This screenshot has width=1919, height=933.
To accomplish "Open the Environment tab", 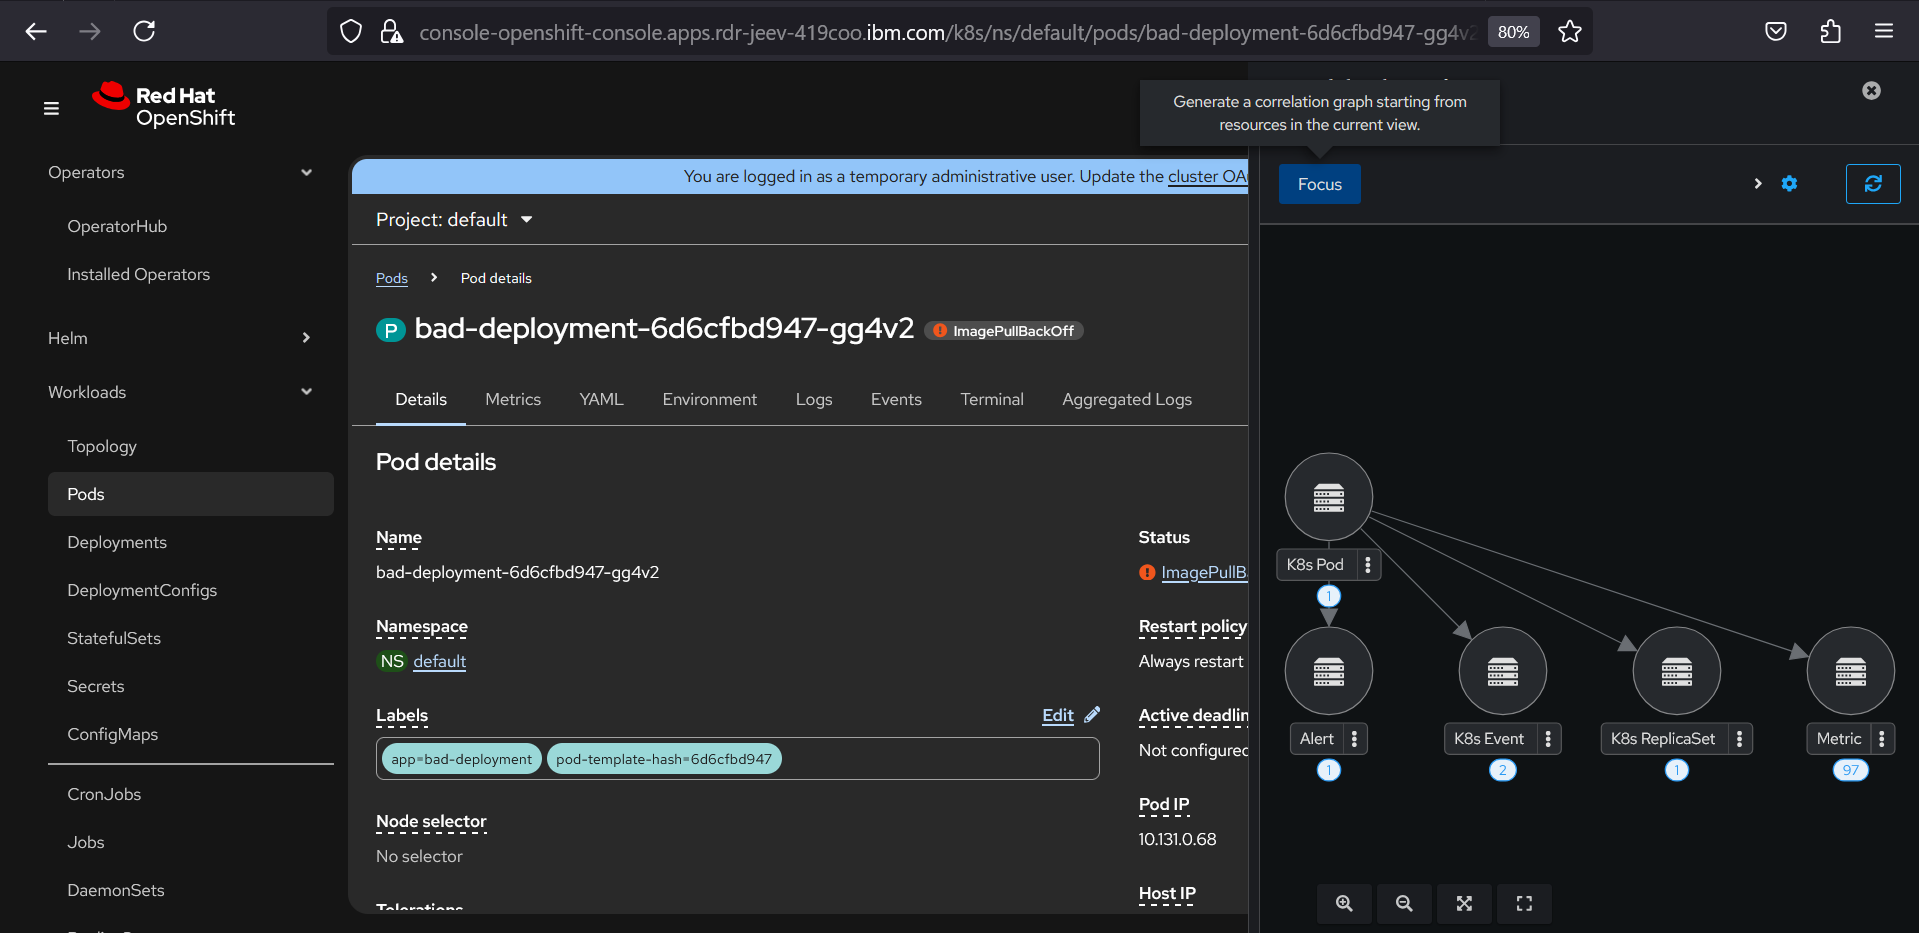I will pos(710,399).
